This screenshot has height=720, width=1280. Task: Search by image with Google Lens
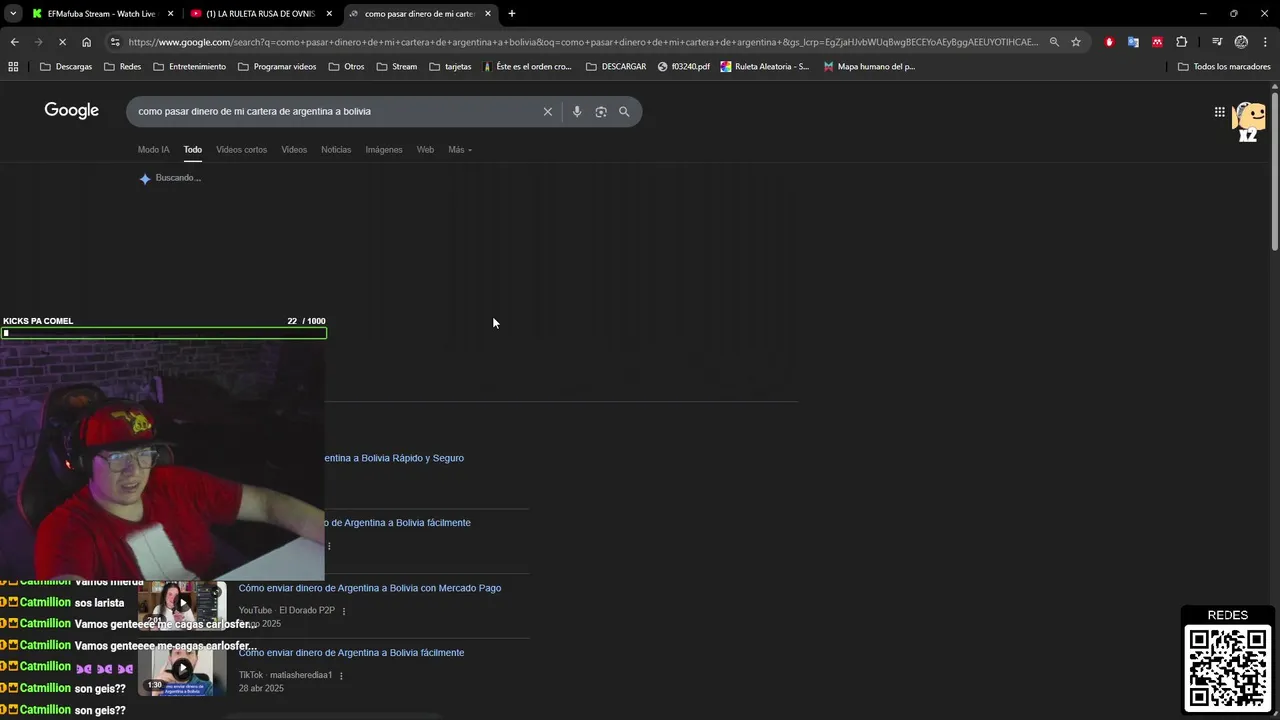click(601, 112)
